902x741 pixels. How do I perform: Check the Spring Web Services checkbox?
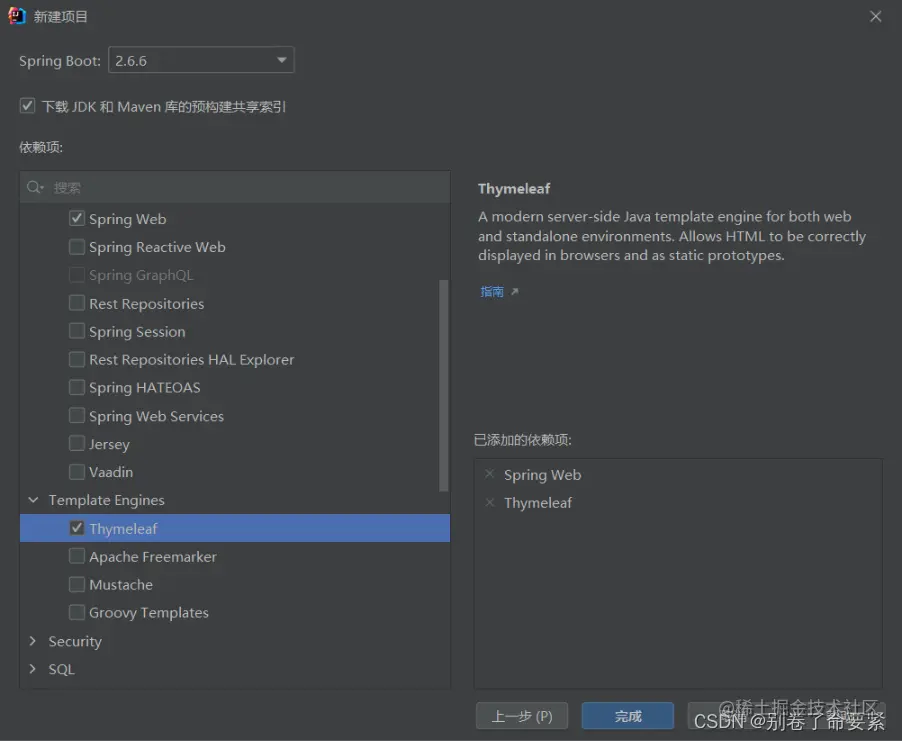click(x=77, y=415)
